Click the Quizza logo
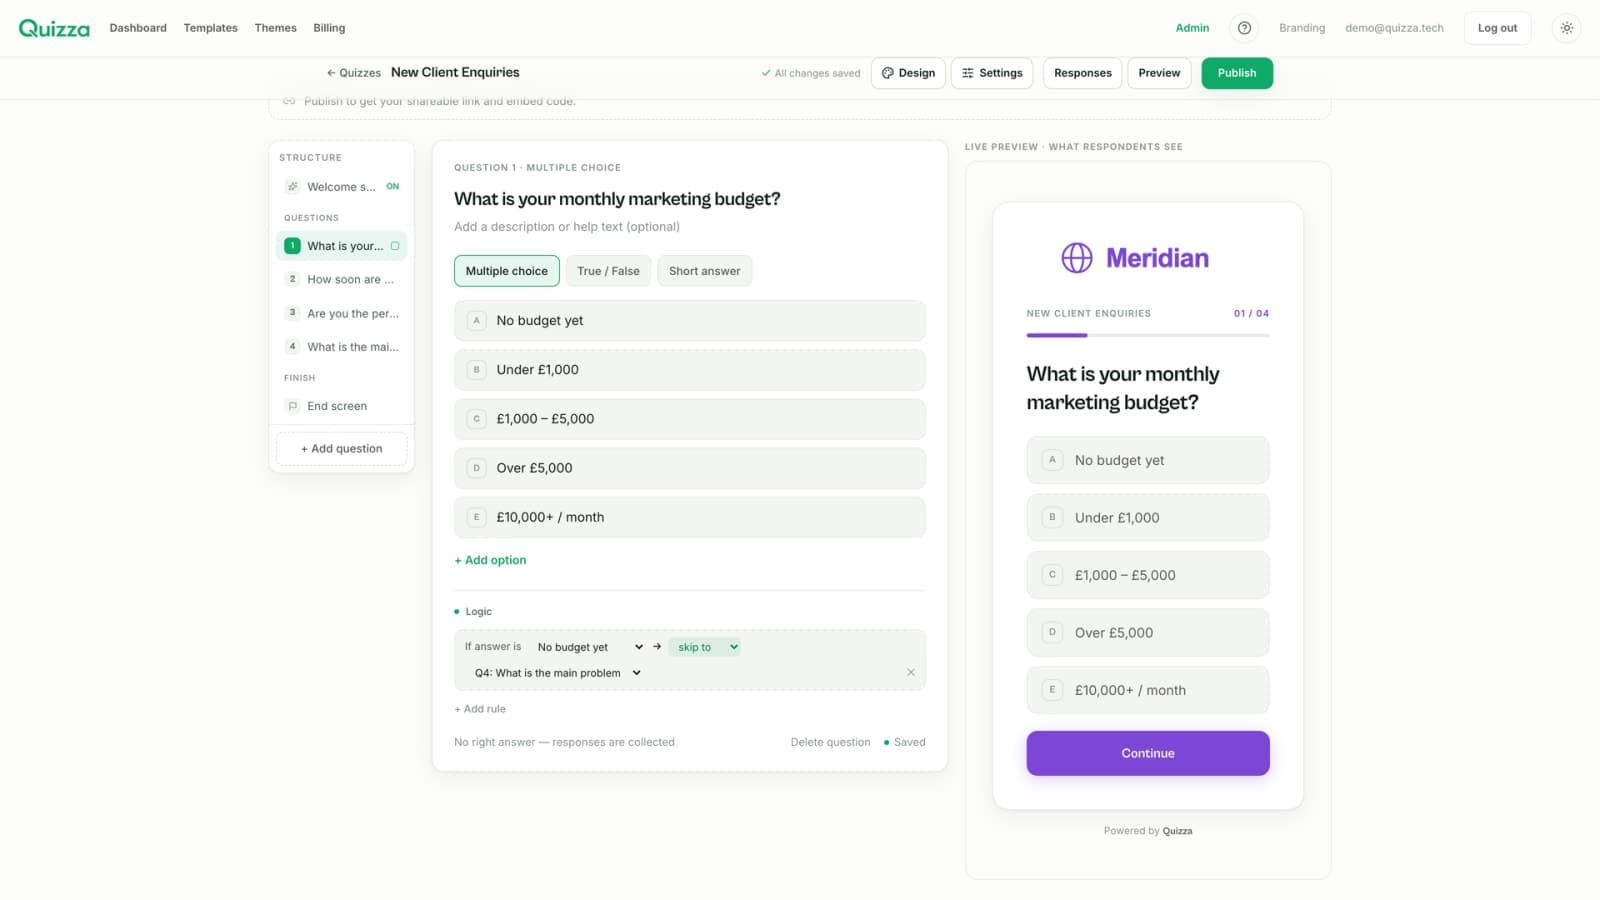This screenshot has width=1600, height=900. pyautogui.click(x=54, y=28)
